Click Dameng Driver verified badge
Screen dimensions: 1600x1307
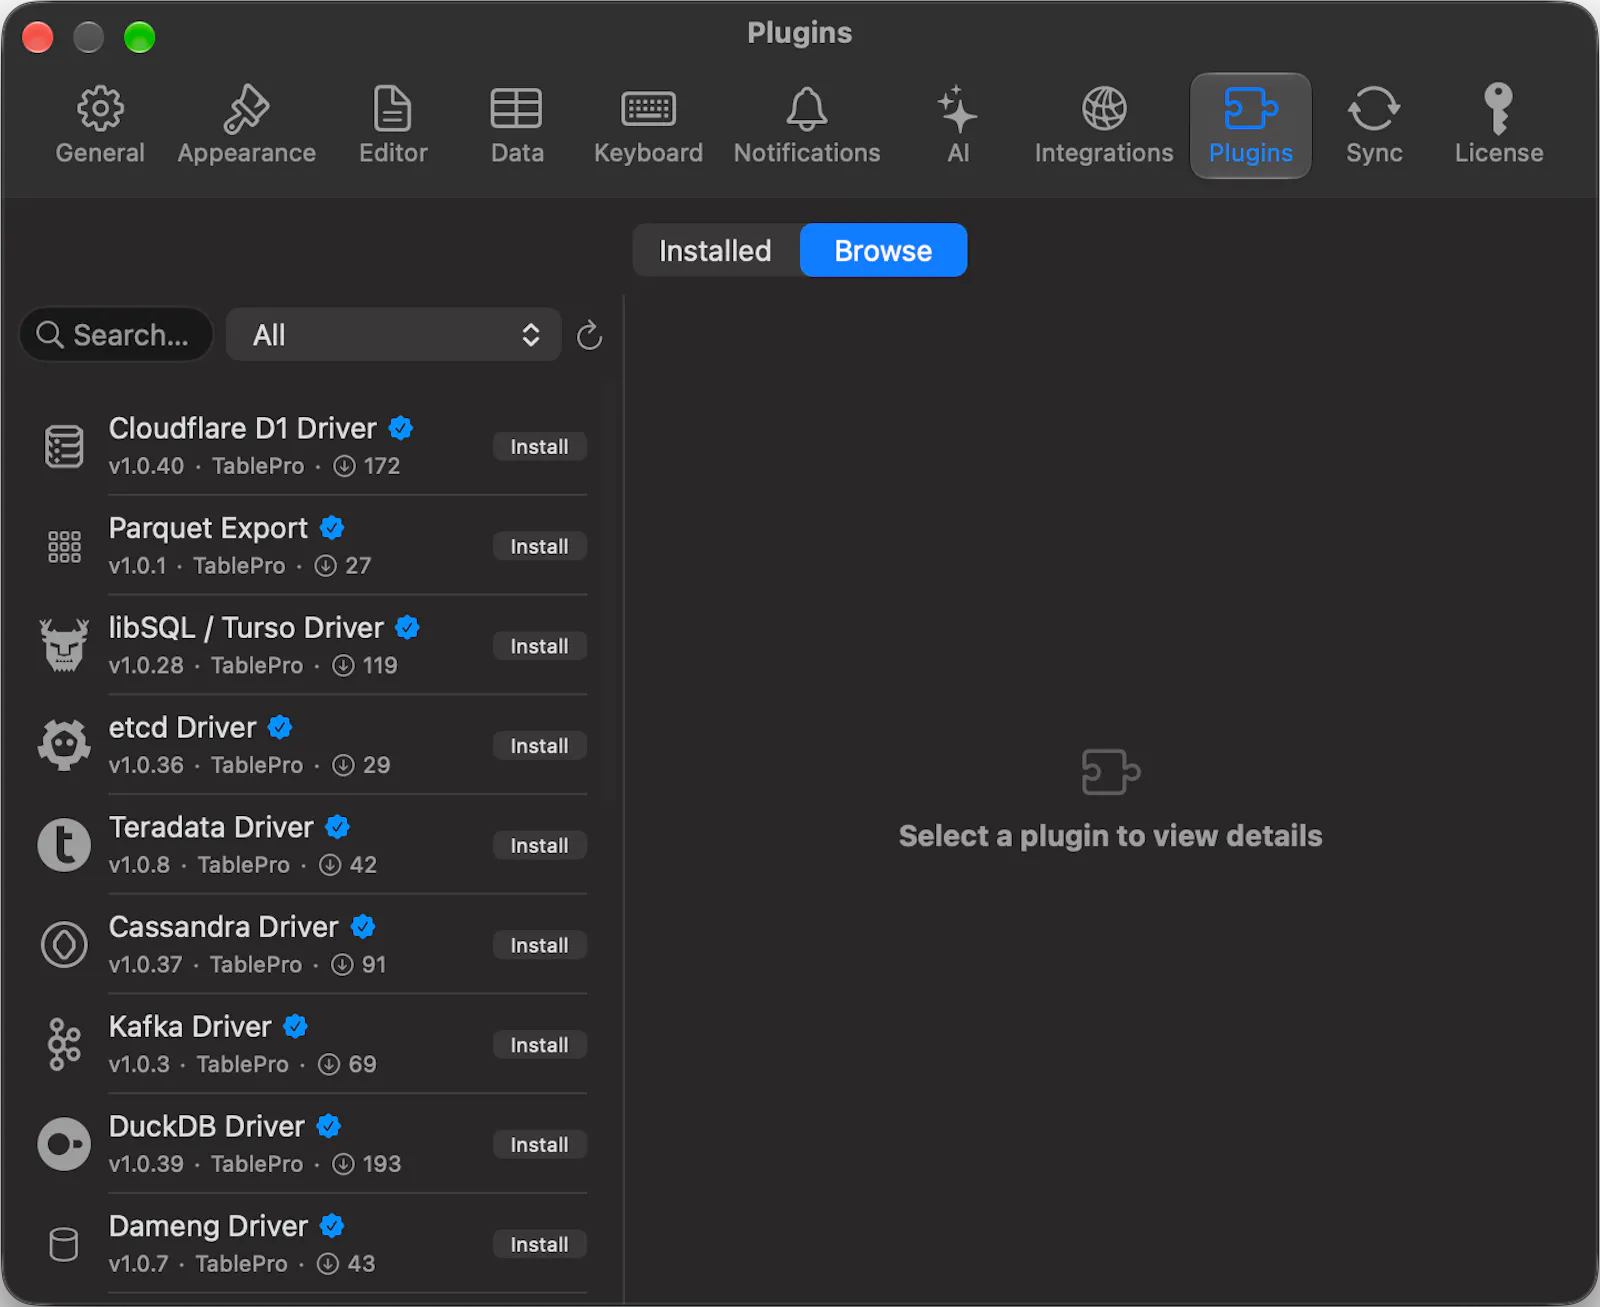[332, 1225]
